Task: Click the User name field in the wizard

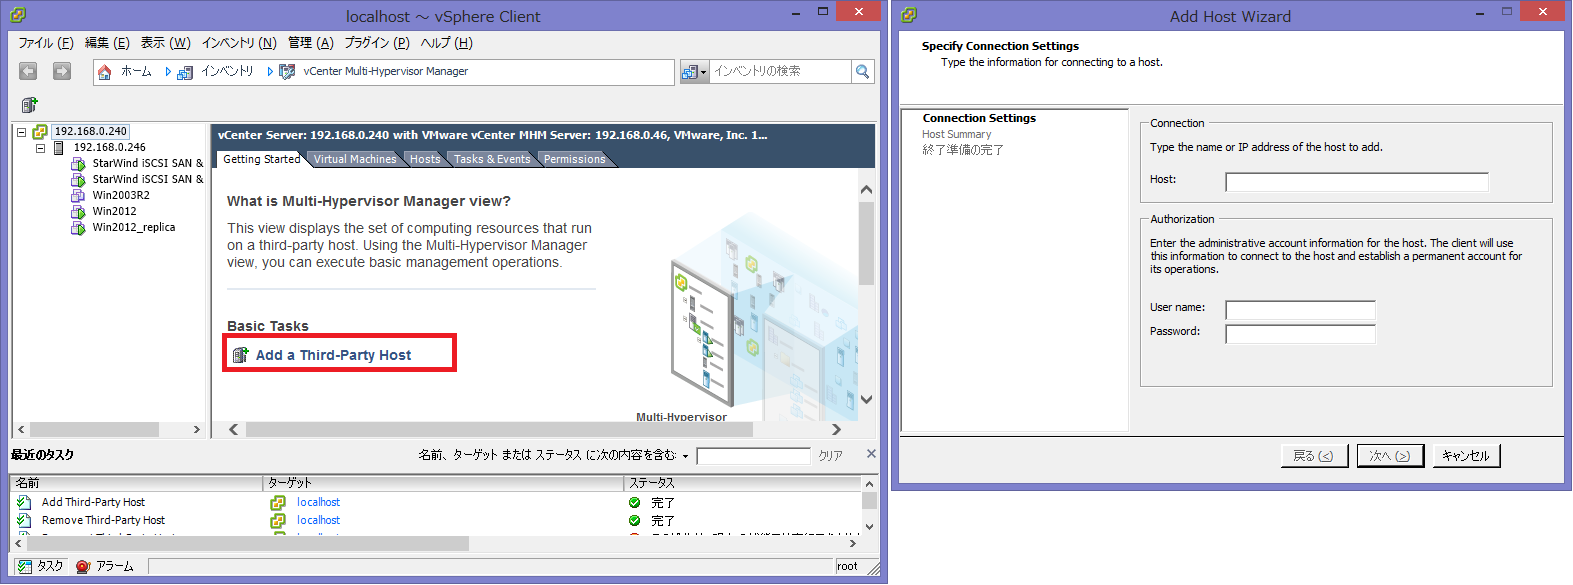Action: point(1300,310)
